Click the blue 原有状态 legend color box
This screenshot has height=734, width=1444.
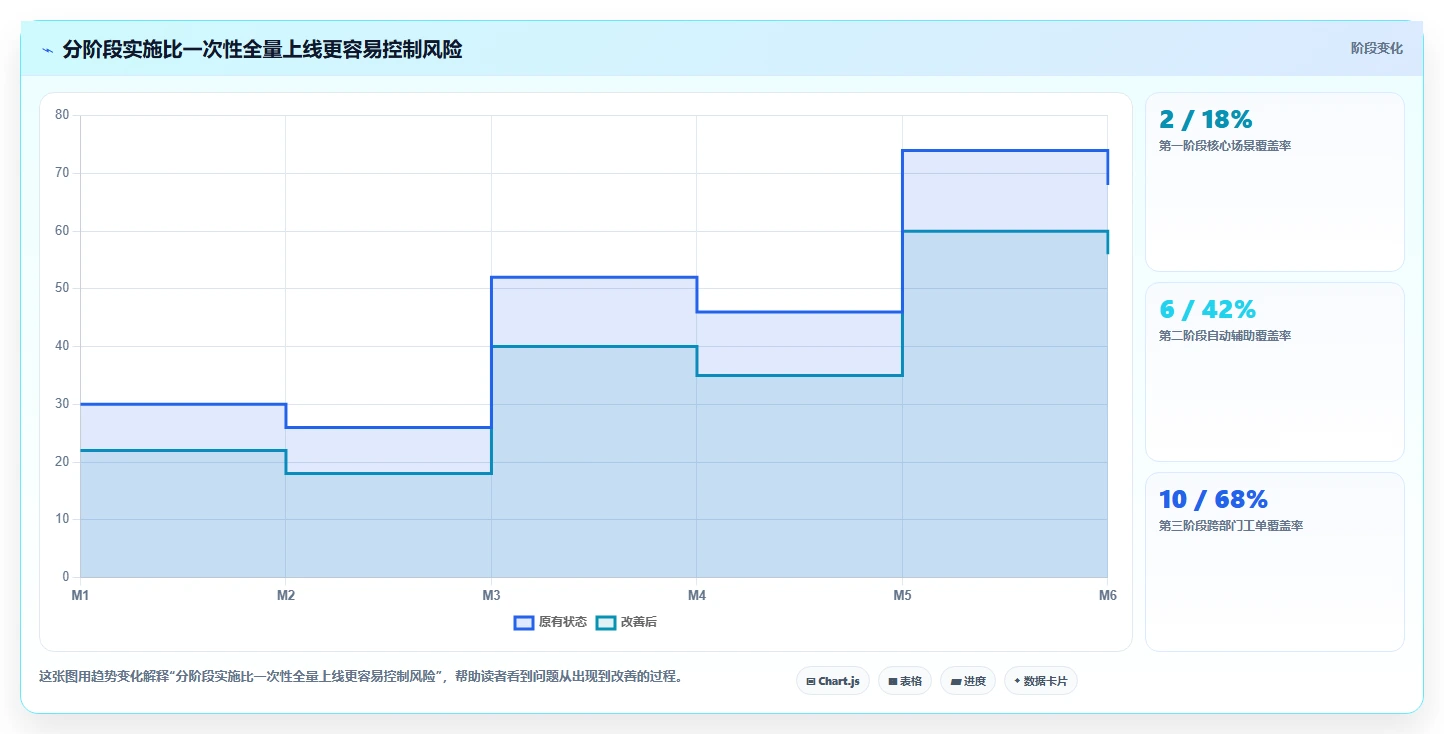[x=524, y=622]
